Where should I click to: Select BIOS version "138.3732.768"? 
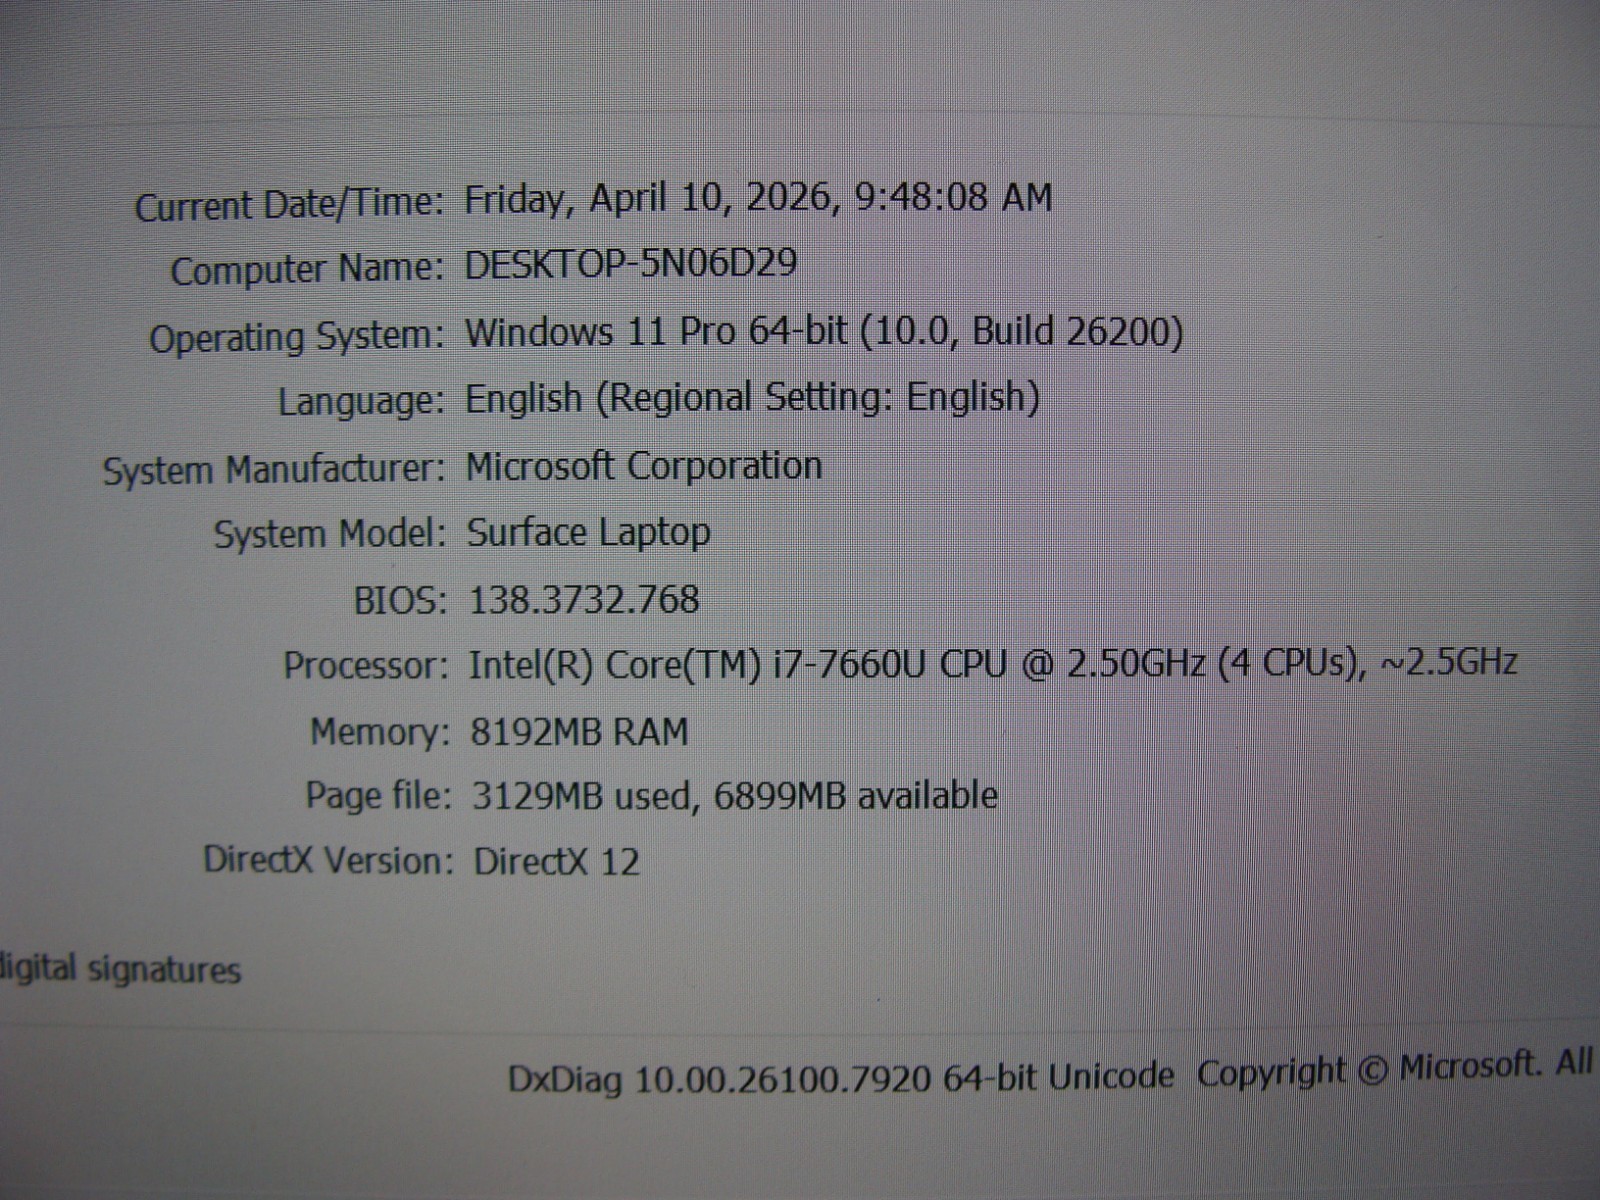584,600
